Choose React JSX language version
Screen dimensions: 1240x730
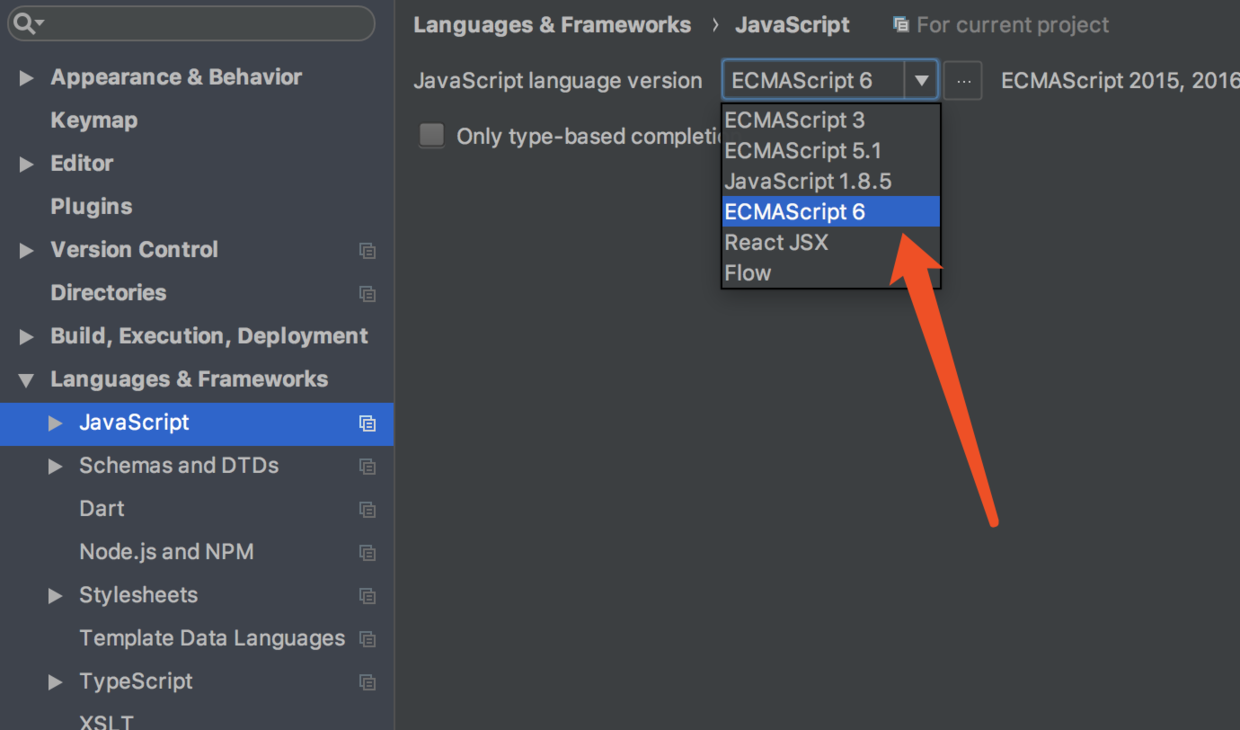tap(776, 242)
